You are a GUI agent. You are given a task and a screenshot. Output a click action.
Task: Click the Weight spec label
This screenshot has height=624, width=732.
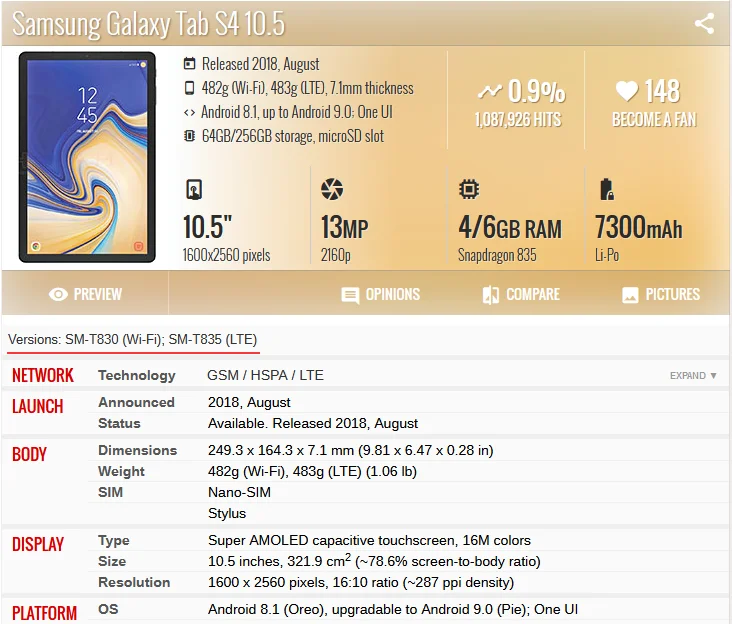(121, 471)
